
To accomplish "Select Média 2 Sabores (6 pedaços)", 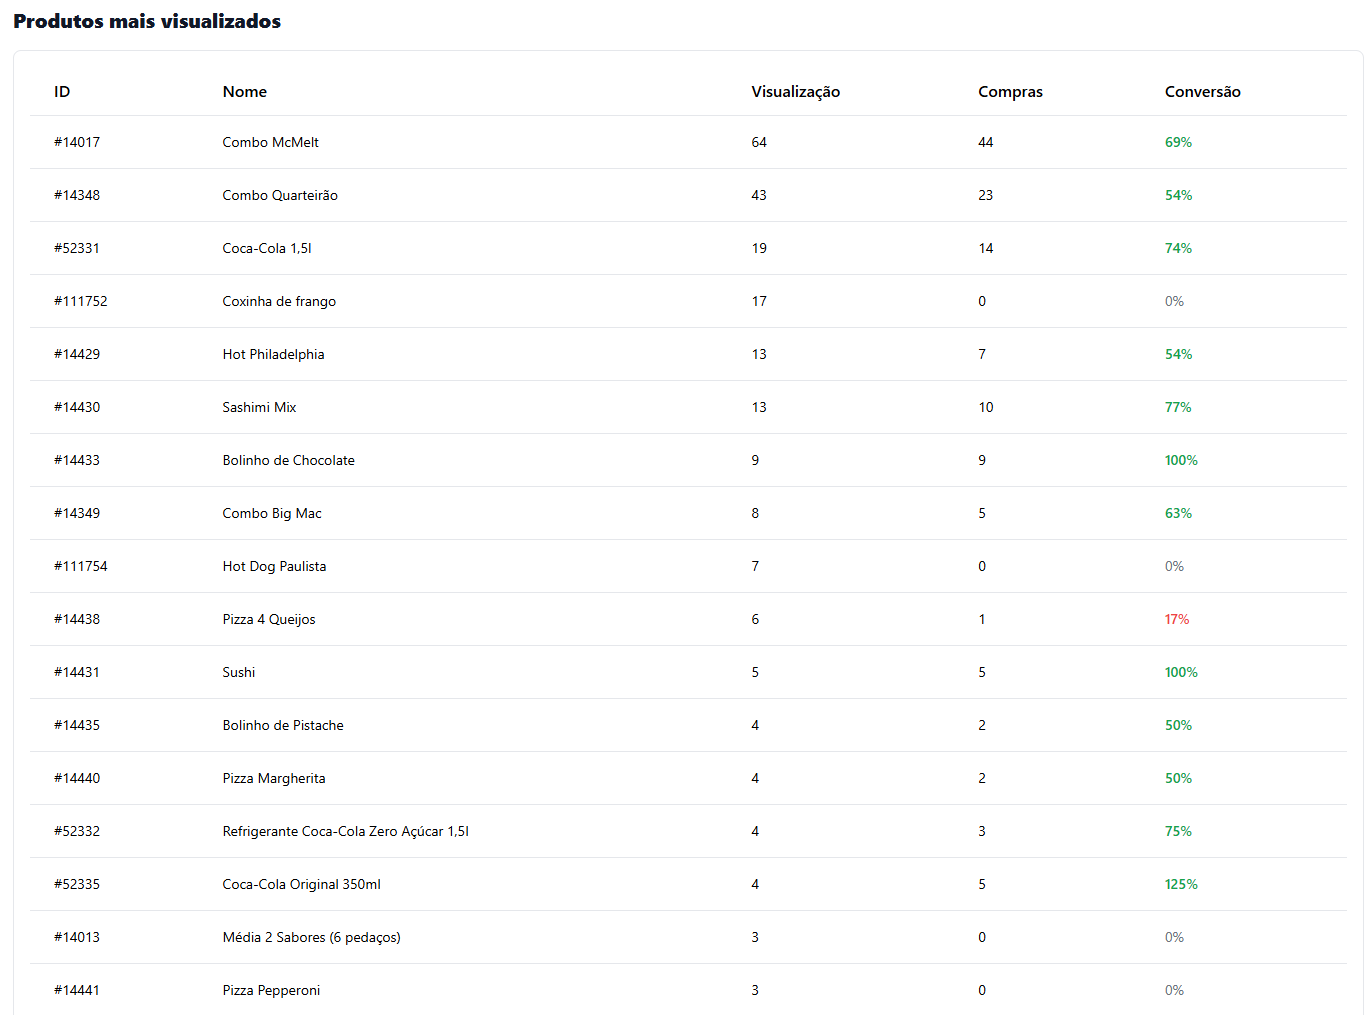I will [x=311, y=937].
